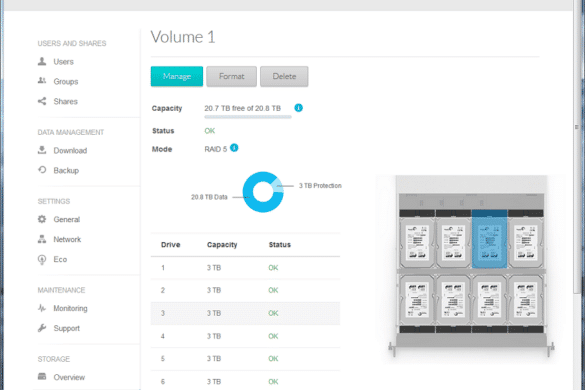Click the capacity usage progress bar

[x=248, y=117]
